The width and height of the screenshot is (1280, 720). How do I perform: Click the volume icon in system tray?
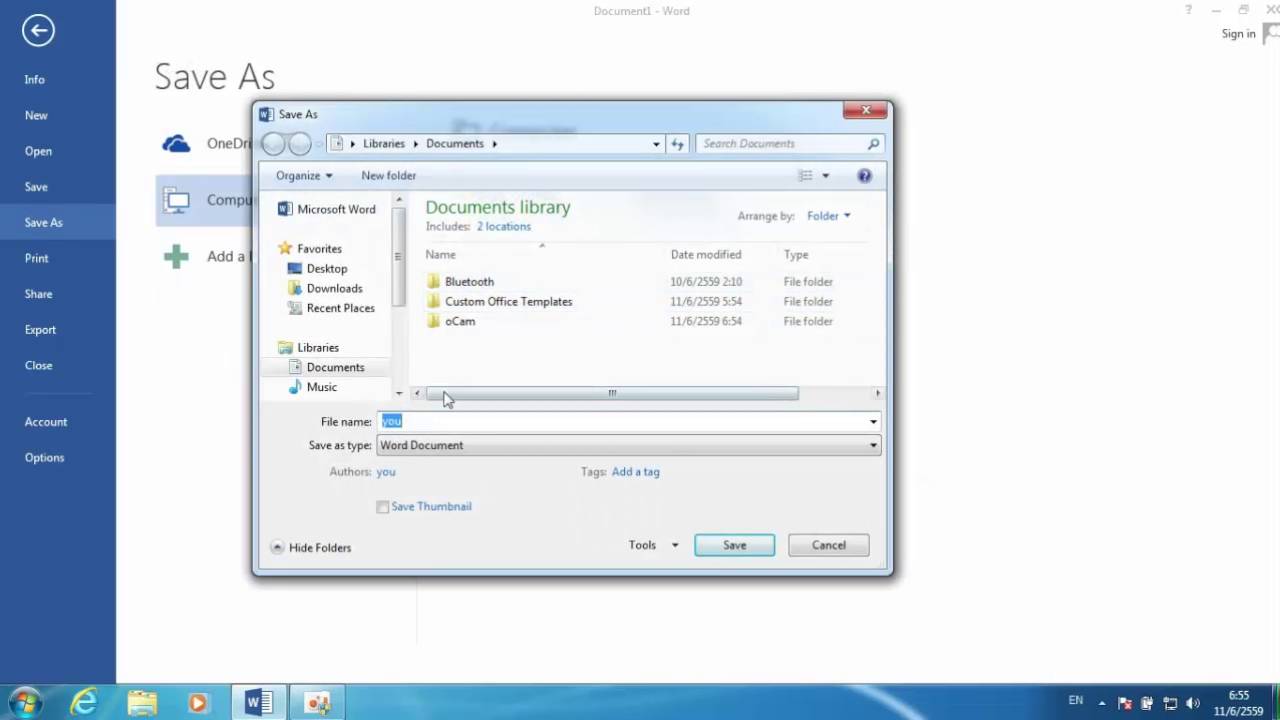click(1193, 703)
